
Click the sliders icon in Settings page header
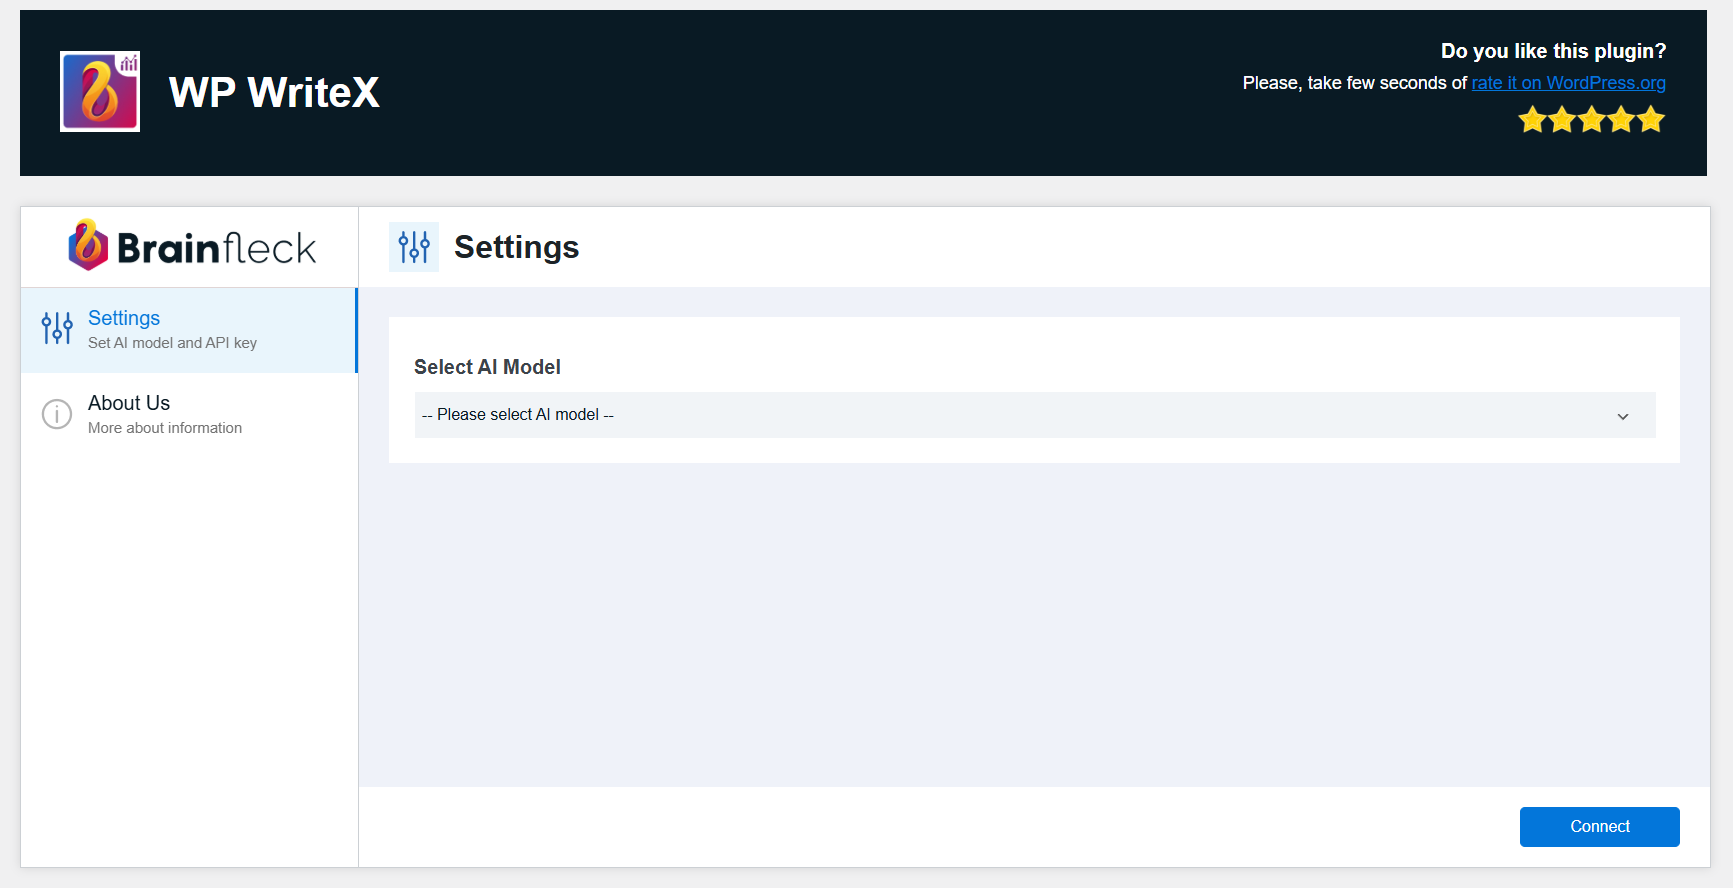click(x=414, y=247)
